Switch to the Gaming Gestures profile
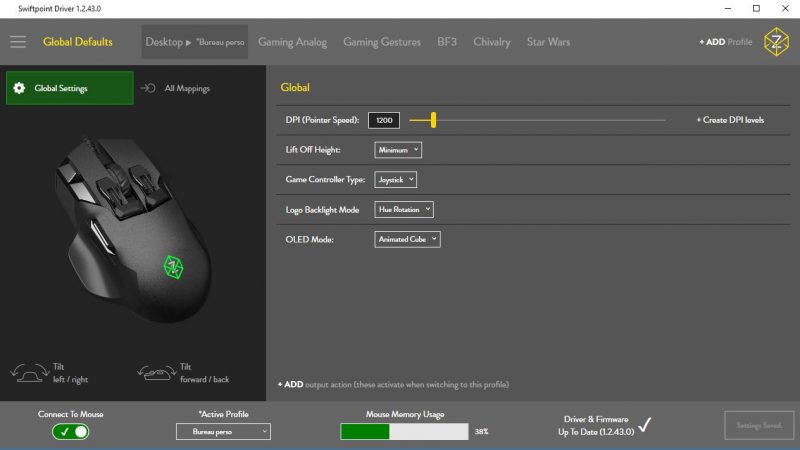 382,42
